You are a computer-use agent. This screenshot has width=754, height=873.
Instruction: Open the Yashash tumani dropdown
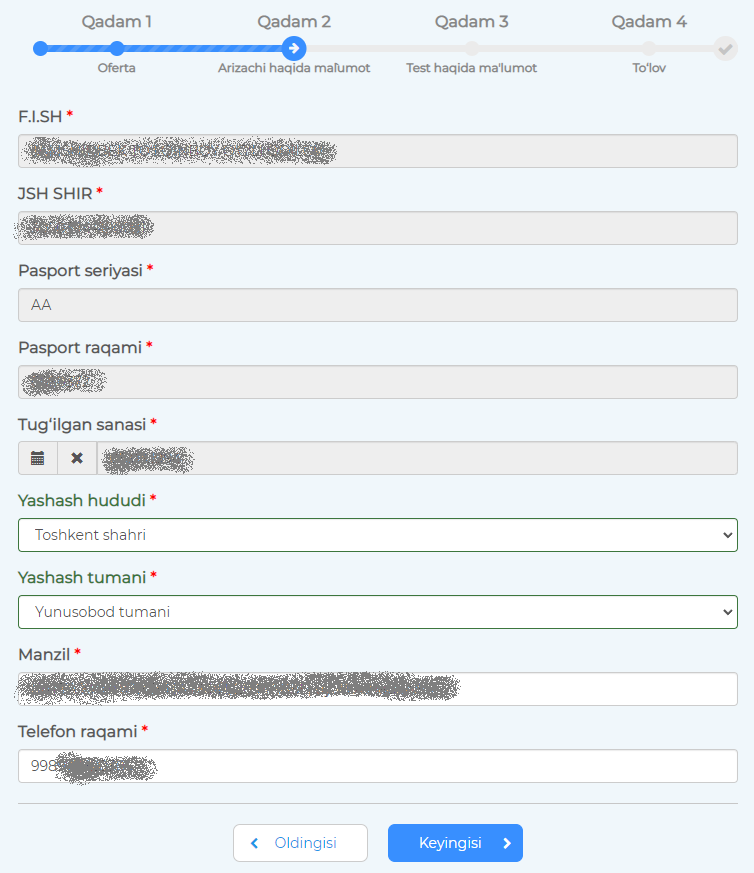378,612
